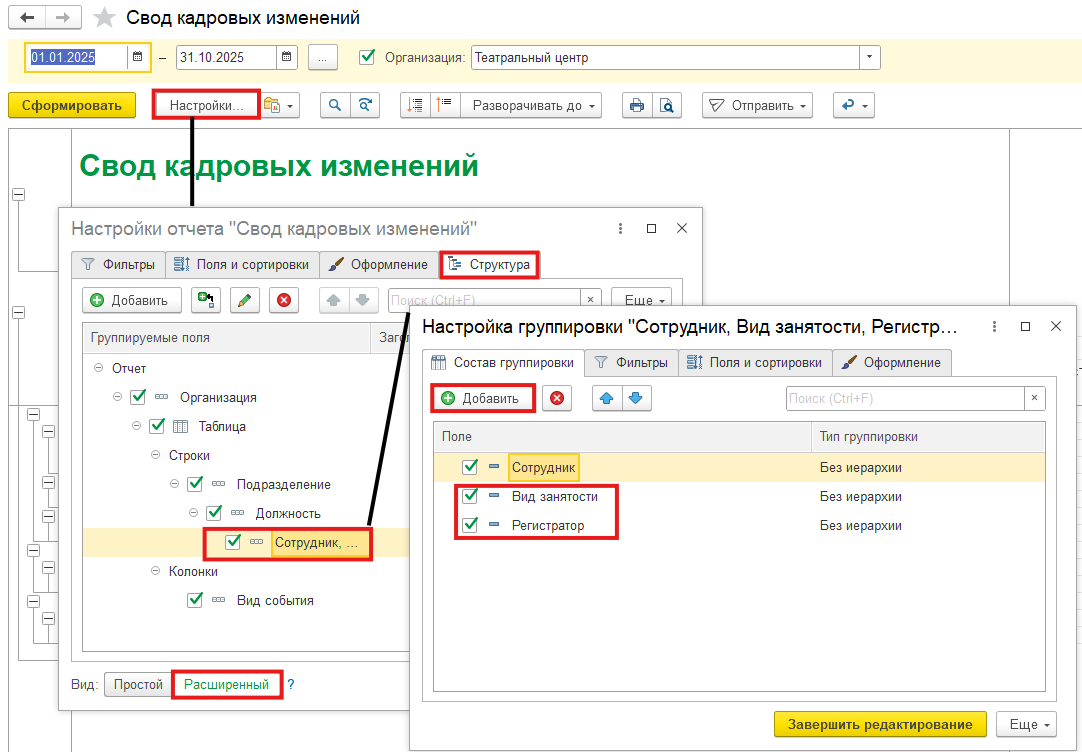Viewport: 1082px width, 752px height.
Task: Click the red delete icon in Структура tab
Action: [x=284, y=300]
